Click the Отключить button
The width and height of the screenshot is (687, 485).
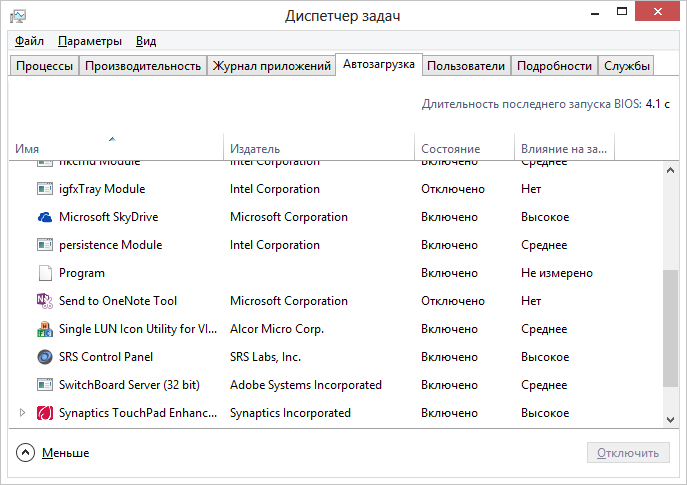point(628,453)
